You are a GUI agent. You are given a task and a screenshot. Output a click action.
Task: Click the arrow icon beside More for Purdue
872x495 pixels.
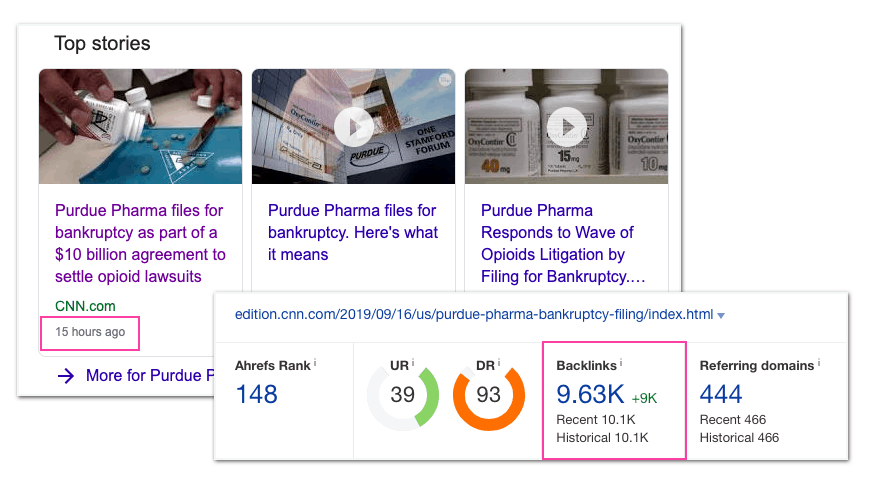click(x=65, y=376)
